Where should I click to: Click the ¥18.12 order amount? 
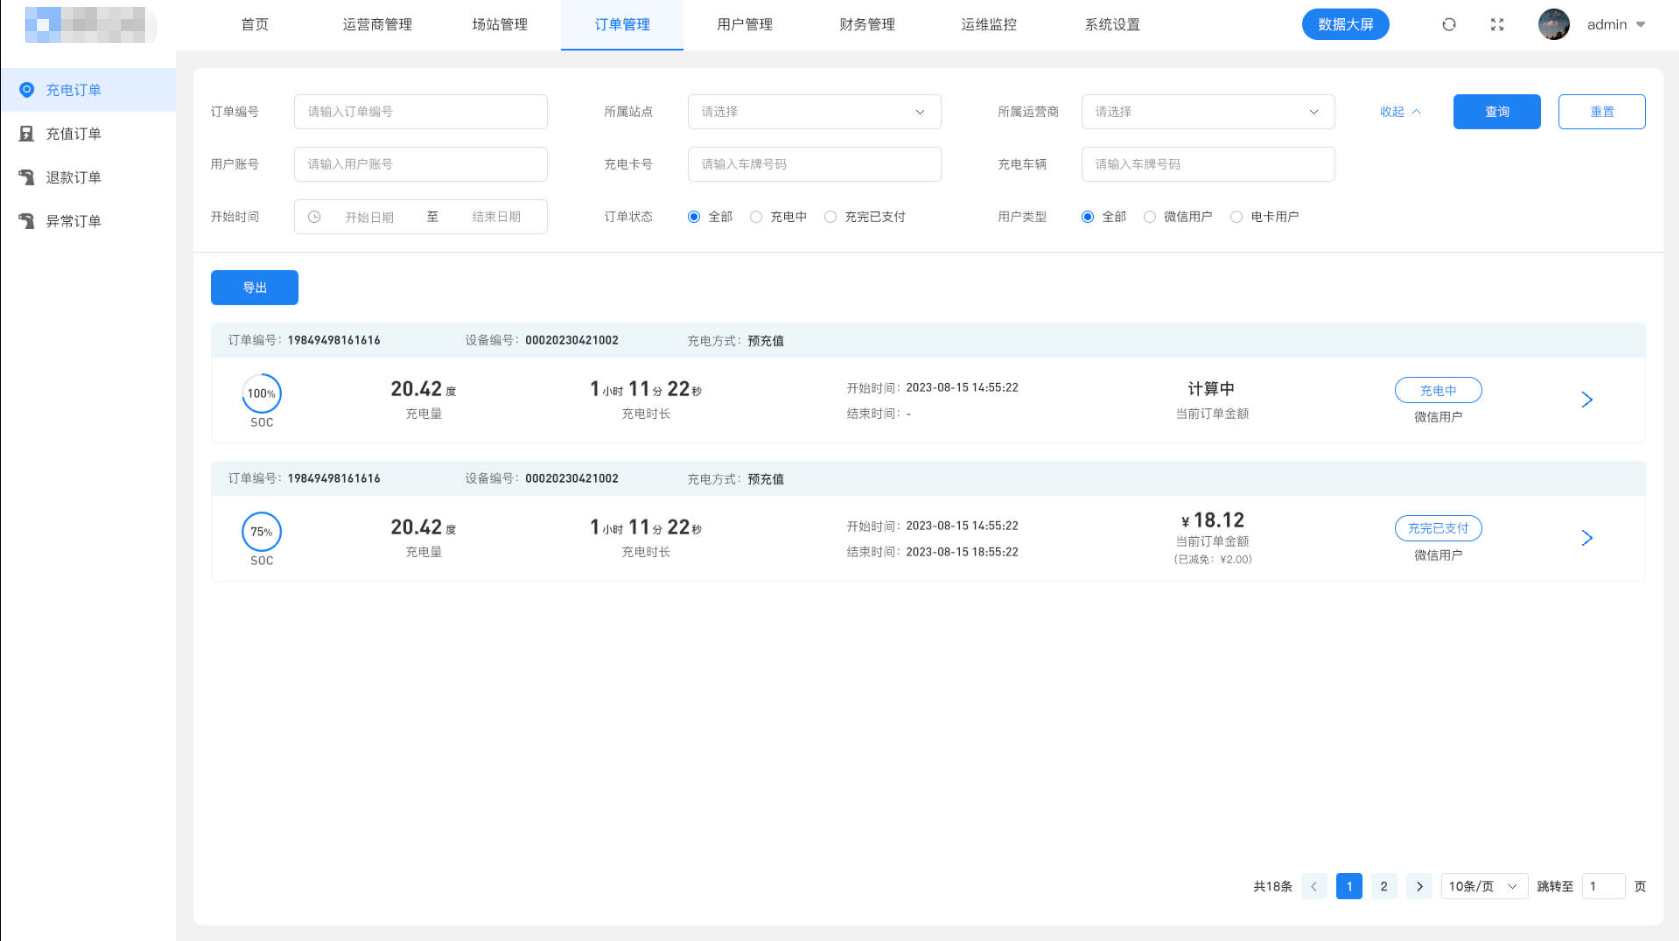(x=1212, y=520)
